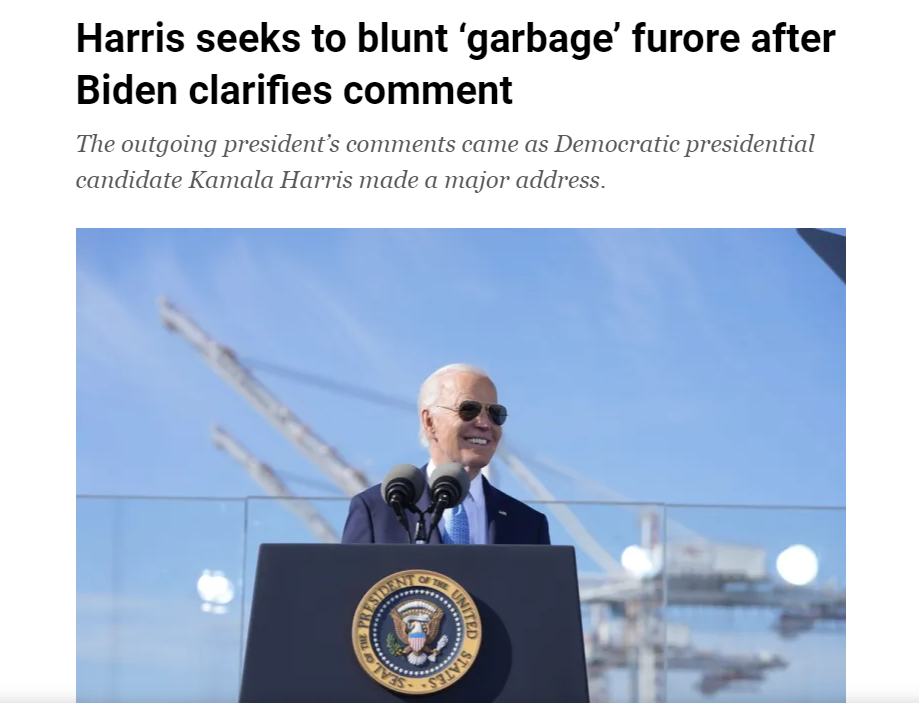
Task: Click the aviator sunglasses in the photo
Action: coord(475,411)
